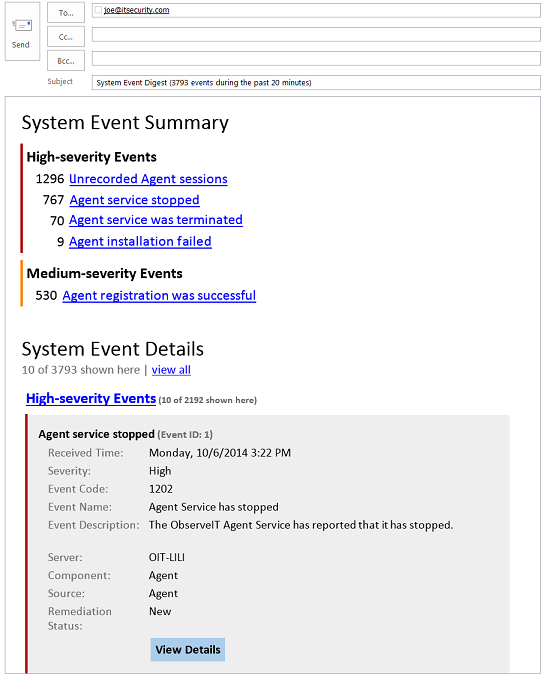Select the joe@itsecurity.com recipient address
Screen dimensions: 545x674
point(136,10)
